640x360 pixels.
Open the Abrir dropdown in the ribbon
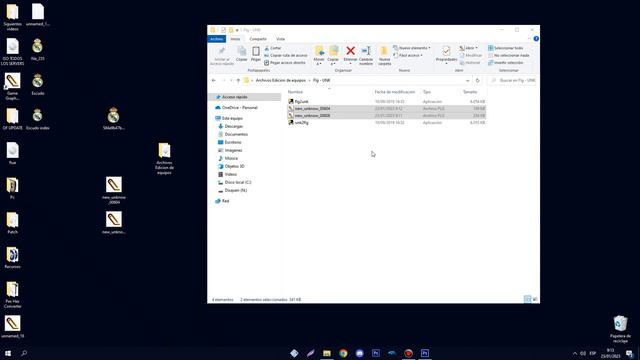[x=469, y=48]
